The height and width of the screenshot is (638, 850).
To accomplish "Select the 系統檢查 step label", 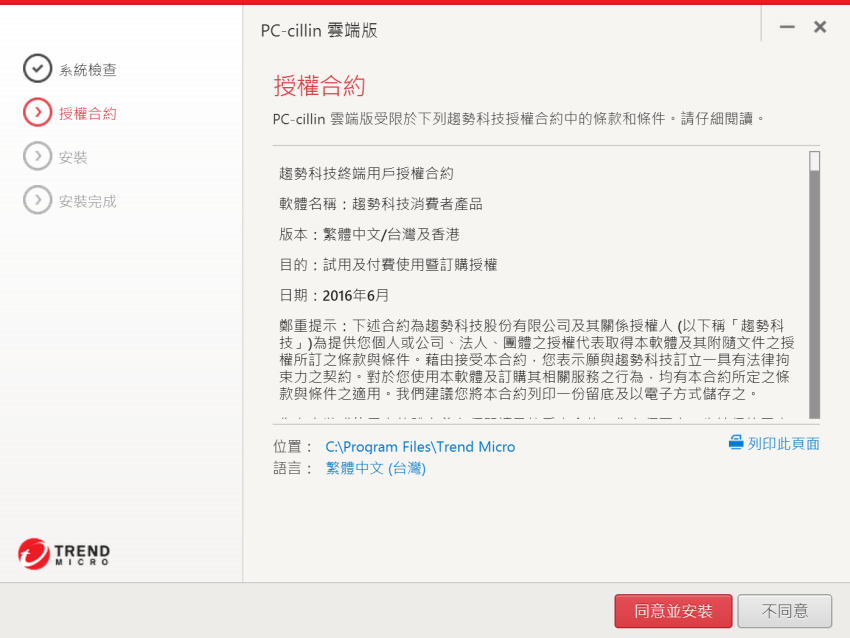I will [x=88, y=70].
